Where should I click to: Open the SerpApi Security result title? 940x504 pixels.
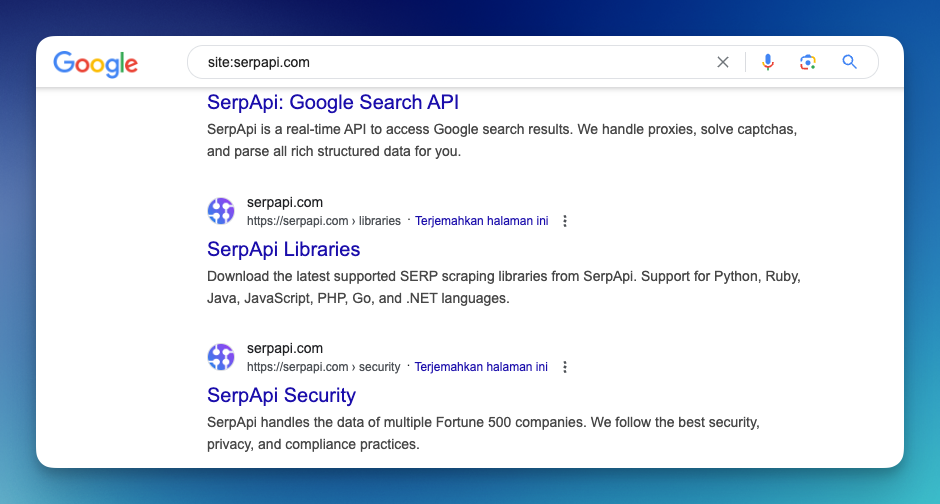(x=281, y=396)
